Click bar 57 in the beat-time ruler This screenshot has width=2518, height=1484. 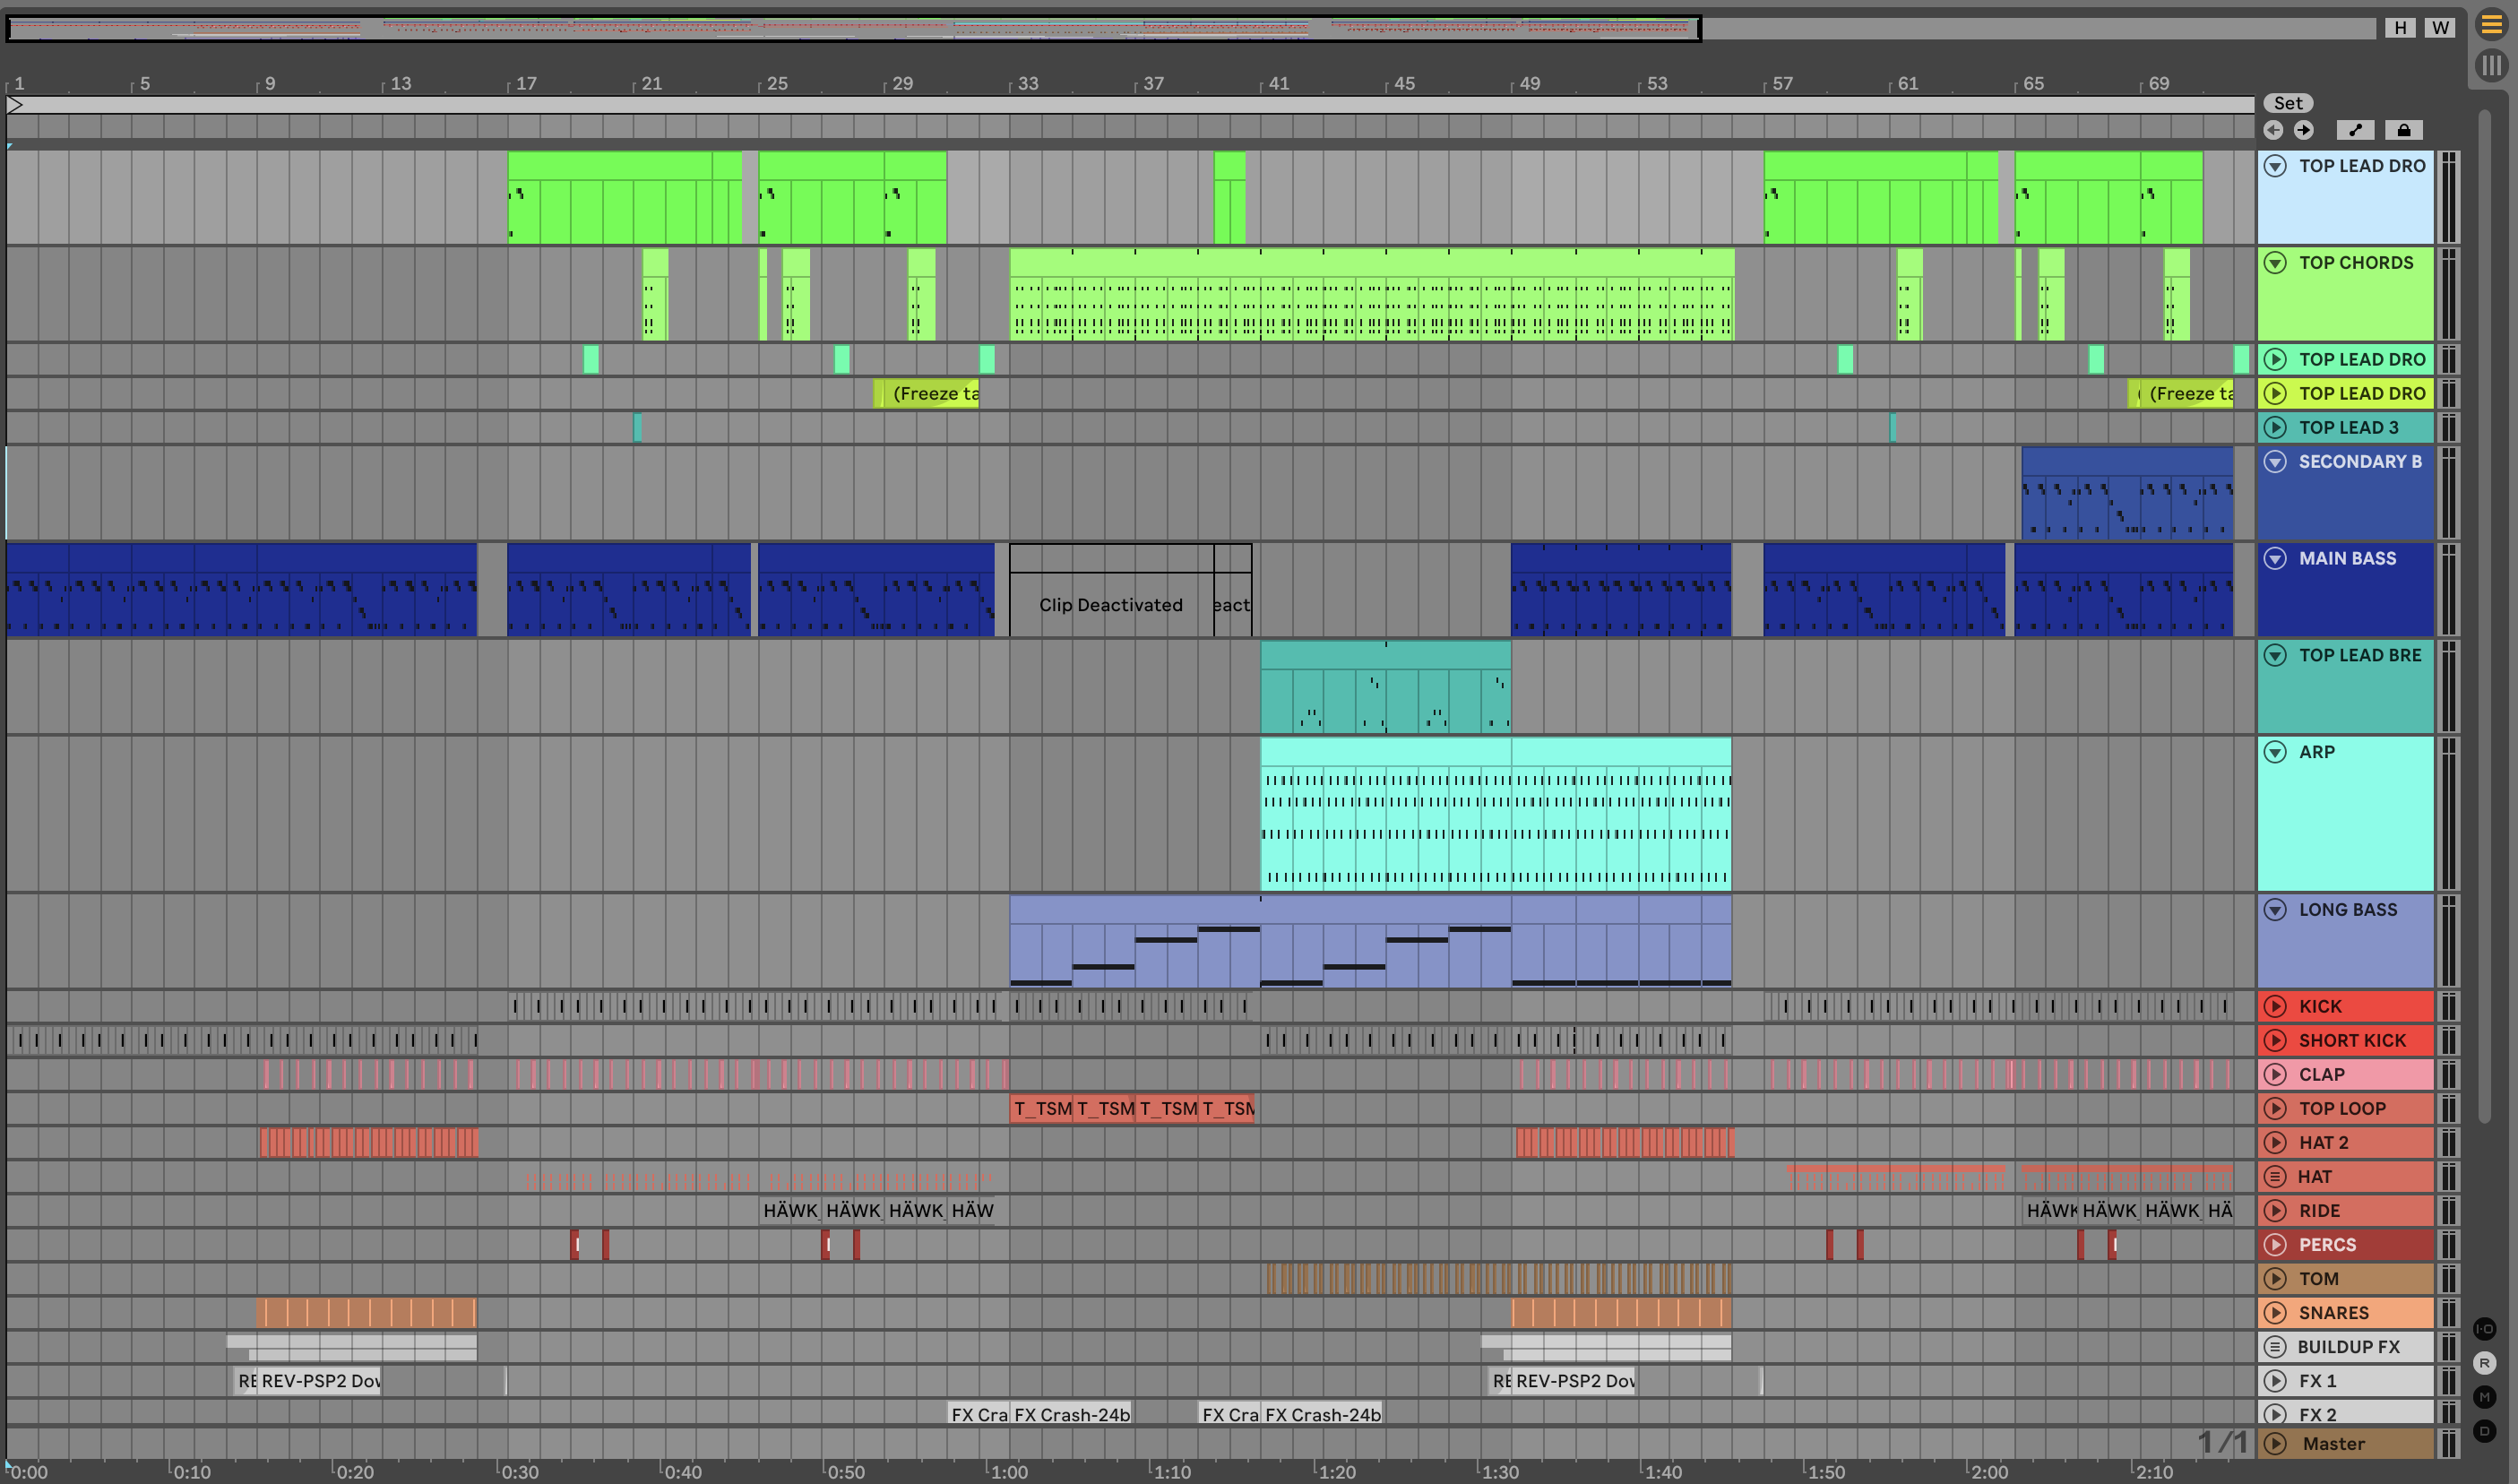coord(1782,83)
